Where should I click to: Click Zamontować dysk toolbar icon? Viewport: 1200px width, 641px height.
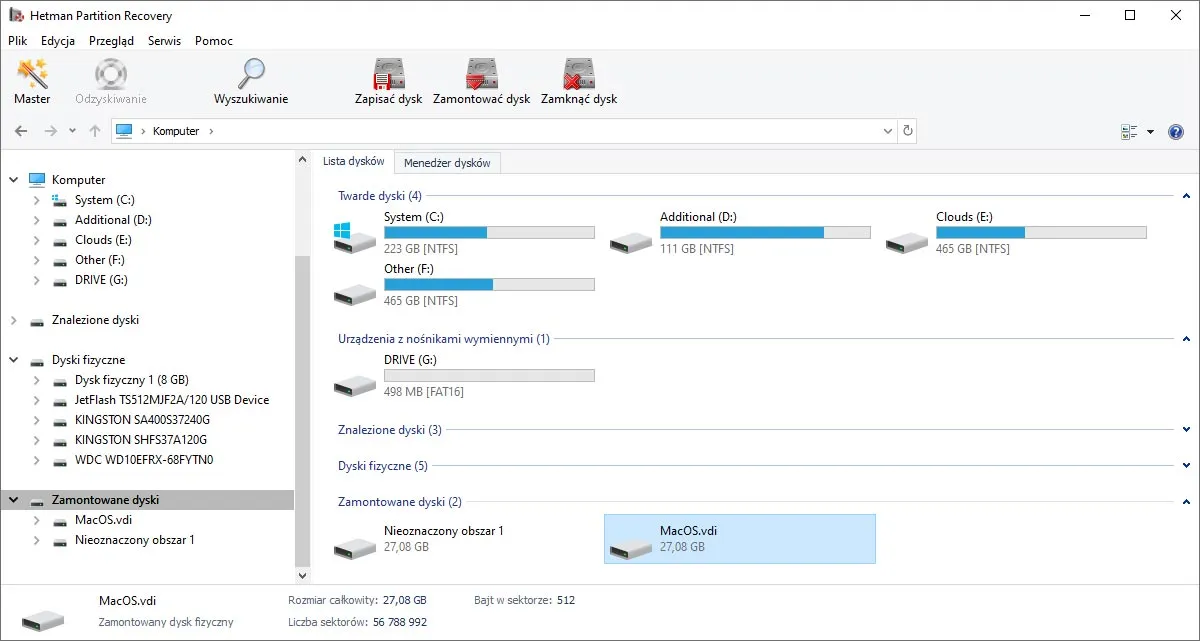[481, 81]
